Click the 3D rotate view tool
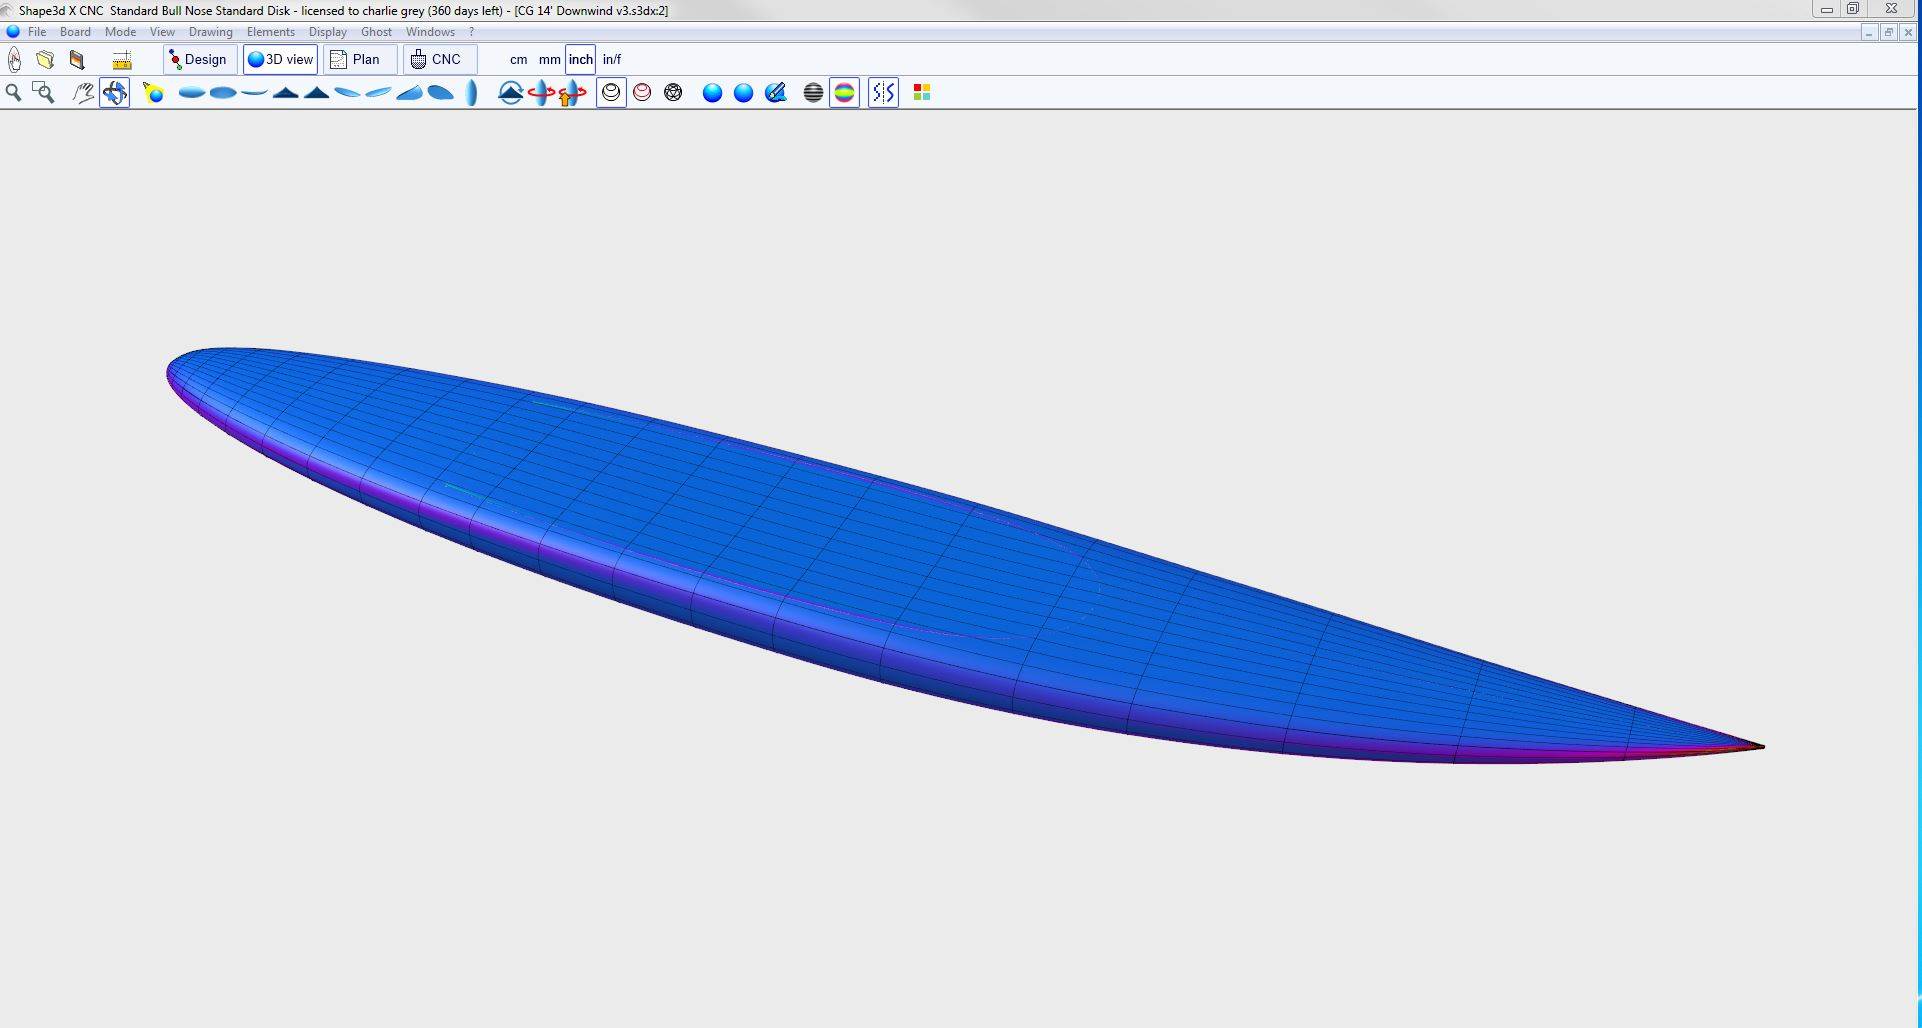Viewport: 1922px width, 1028px height. click(x=114, y=93)
